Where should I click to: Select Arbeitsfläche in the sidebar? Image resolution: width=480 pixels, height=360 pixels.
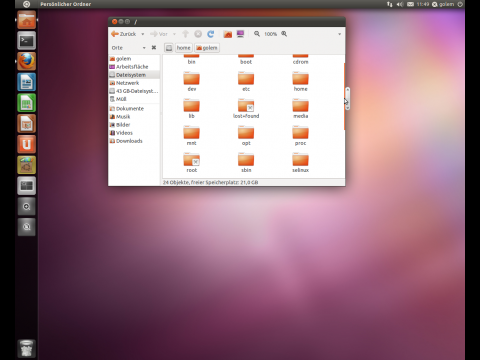coord(134,67)
